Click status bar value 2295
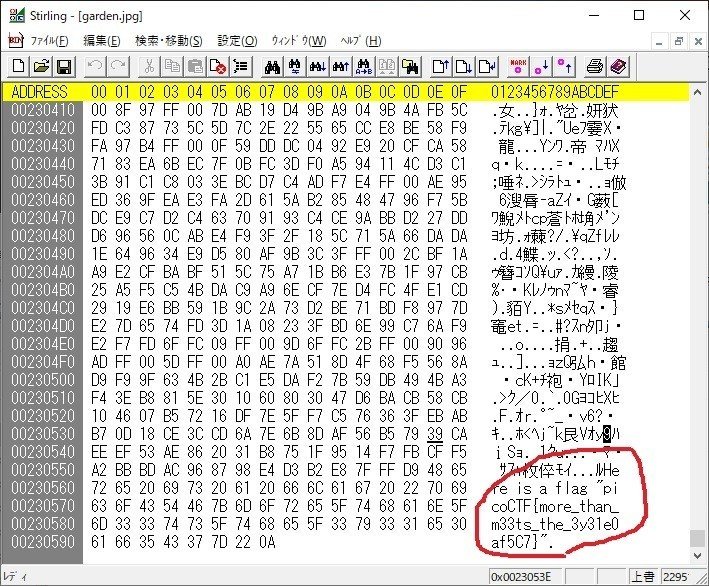 pyautogui.click(x=675, y=577)
